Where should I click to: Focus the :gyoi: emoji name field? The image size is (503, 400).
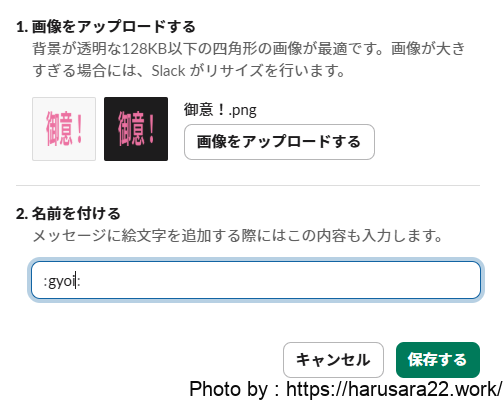coord(256,280)
